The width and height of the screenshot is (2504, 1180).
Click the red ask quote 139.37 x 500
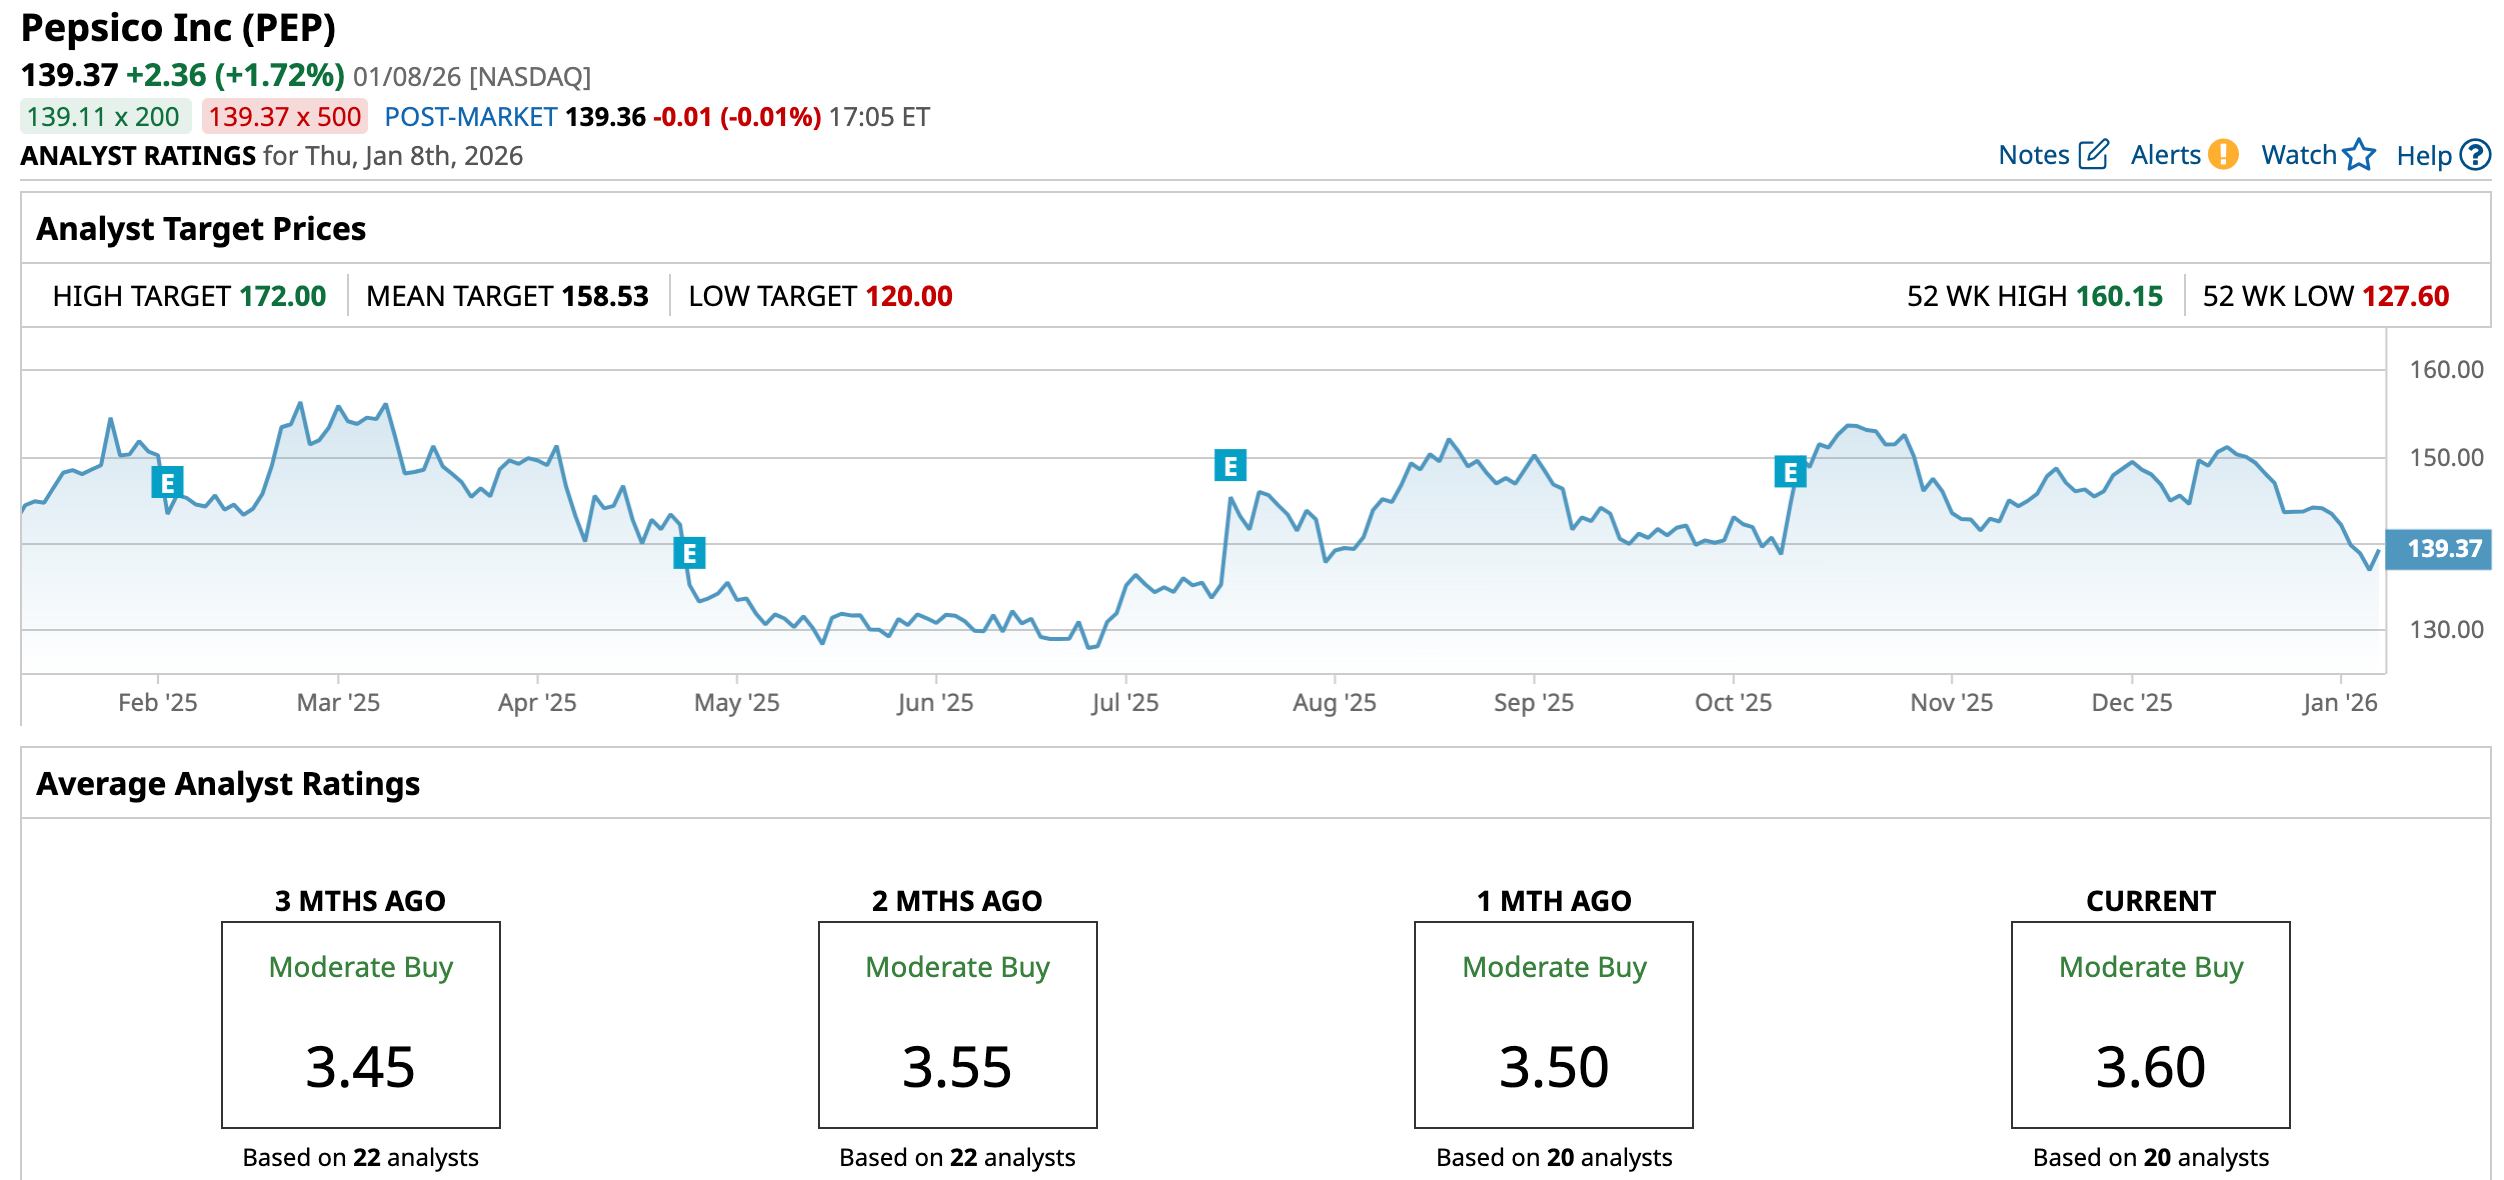pyautogui.click(x=284, y=117)
